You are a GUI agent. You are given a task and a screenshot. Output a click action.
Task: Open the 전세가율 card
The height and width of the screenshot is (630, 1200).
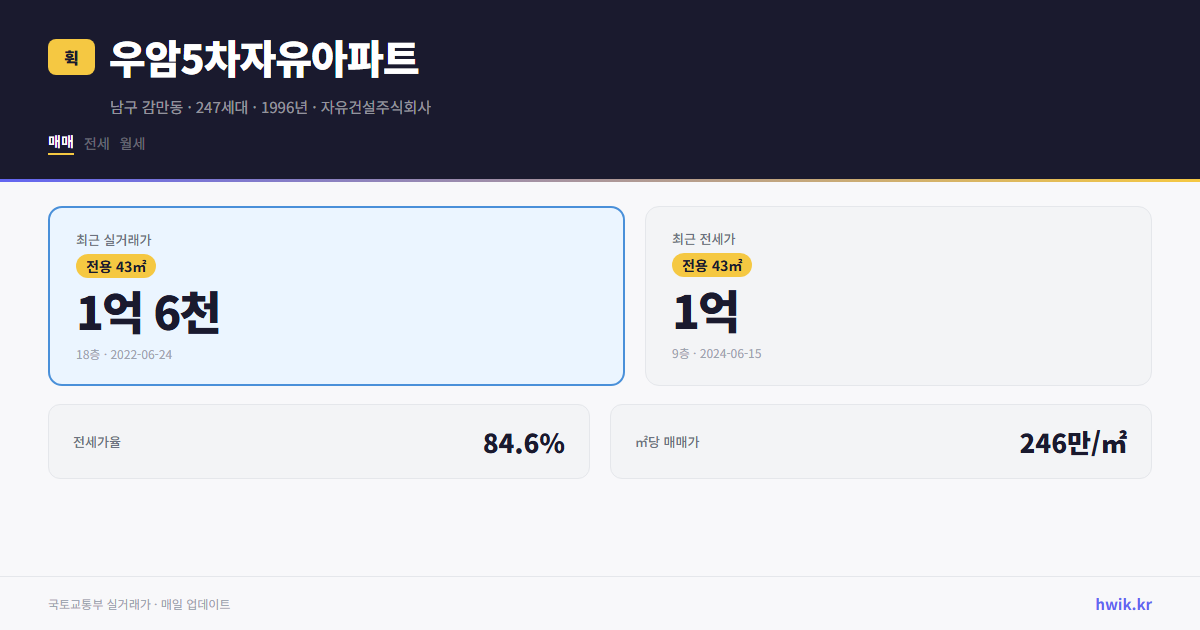pos(319,441)
